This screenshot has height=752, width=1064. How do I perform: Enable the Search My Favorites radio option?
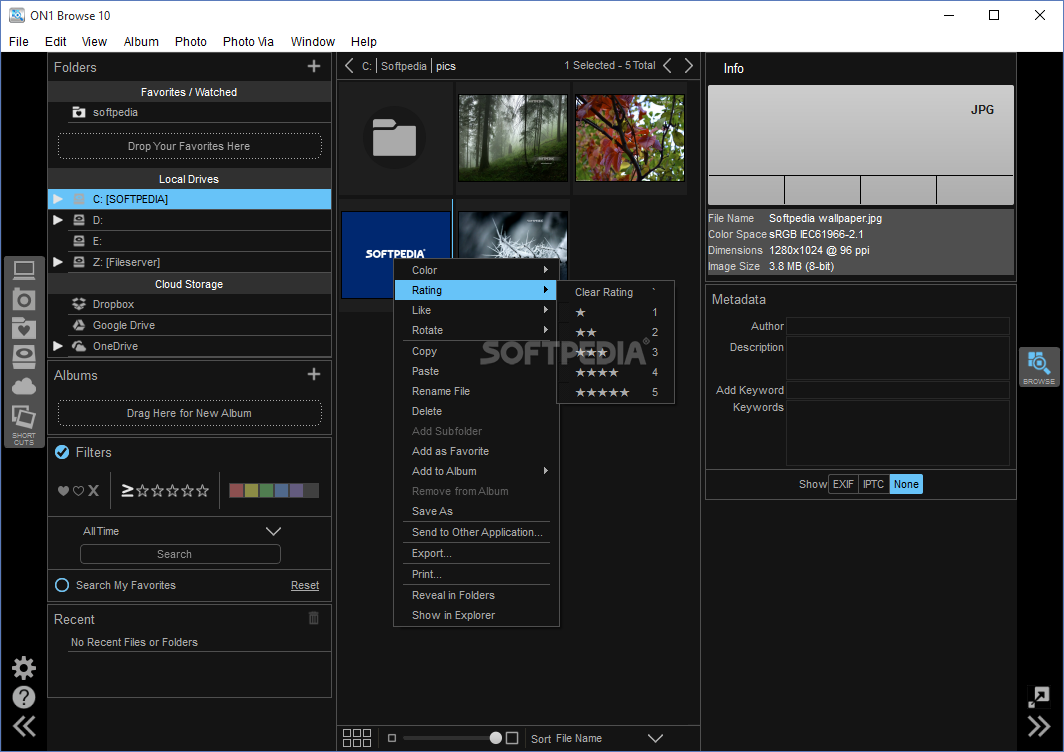point(62,585)
